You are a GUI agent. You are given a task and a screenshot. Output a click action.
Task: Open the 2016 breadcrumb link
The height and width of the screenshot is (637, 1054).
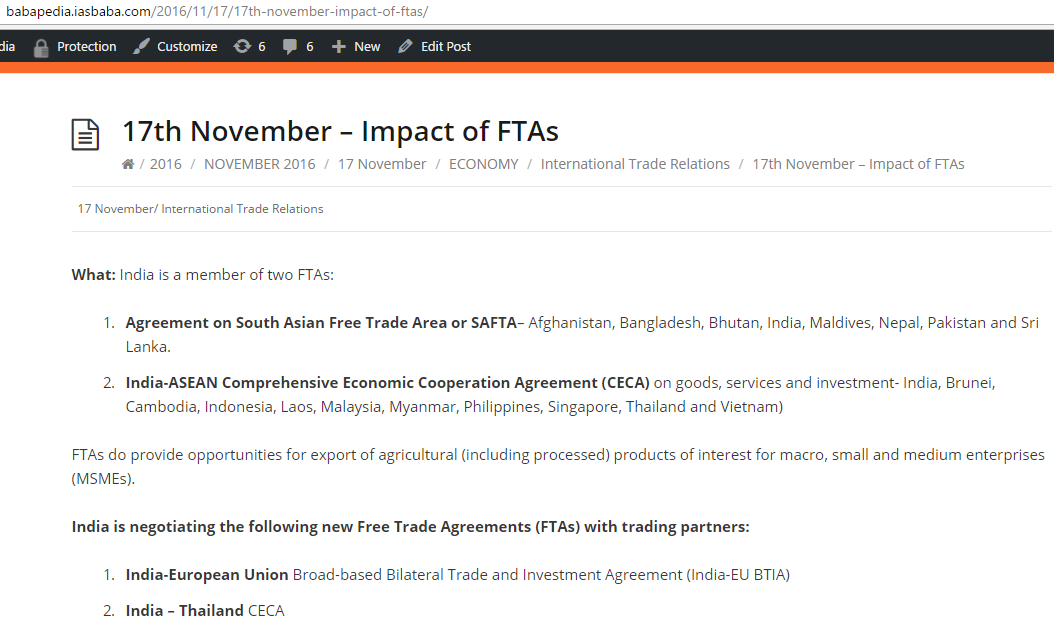165,164
